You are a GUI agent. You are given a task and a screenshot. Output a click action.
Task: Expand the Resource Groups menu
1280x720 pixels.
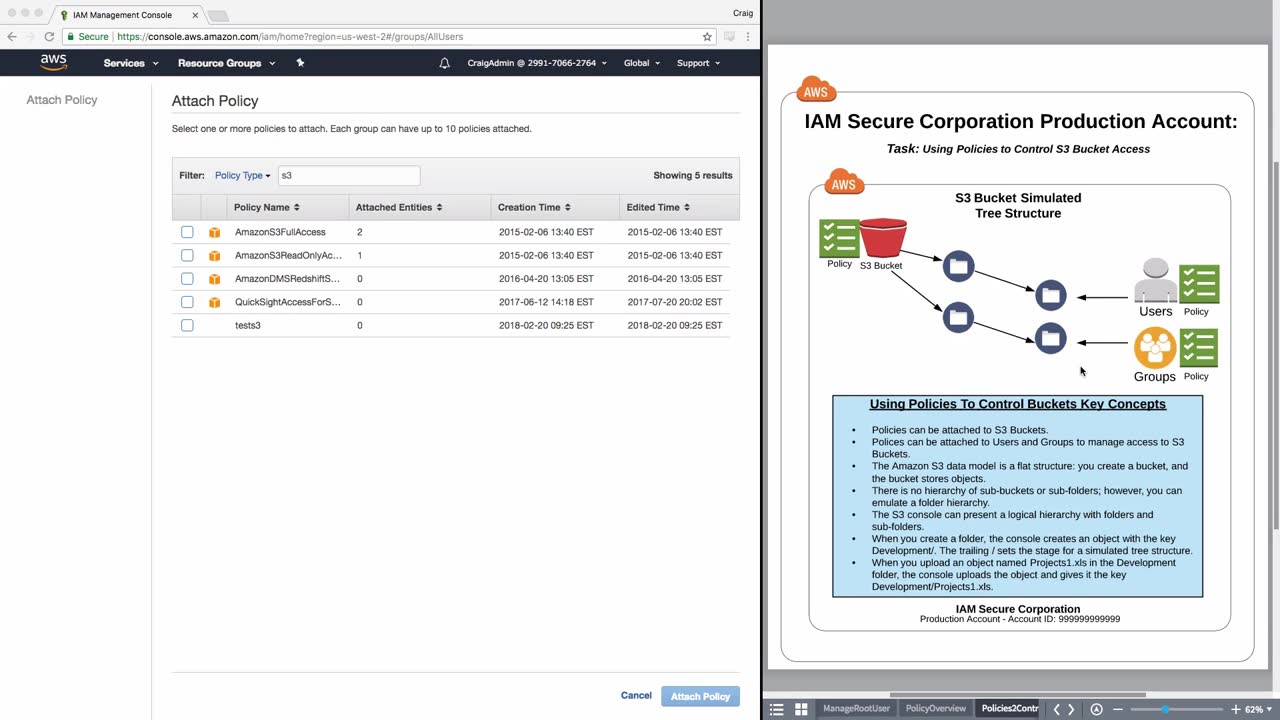pos(226,63)
